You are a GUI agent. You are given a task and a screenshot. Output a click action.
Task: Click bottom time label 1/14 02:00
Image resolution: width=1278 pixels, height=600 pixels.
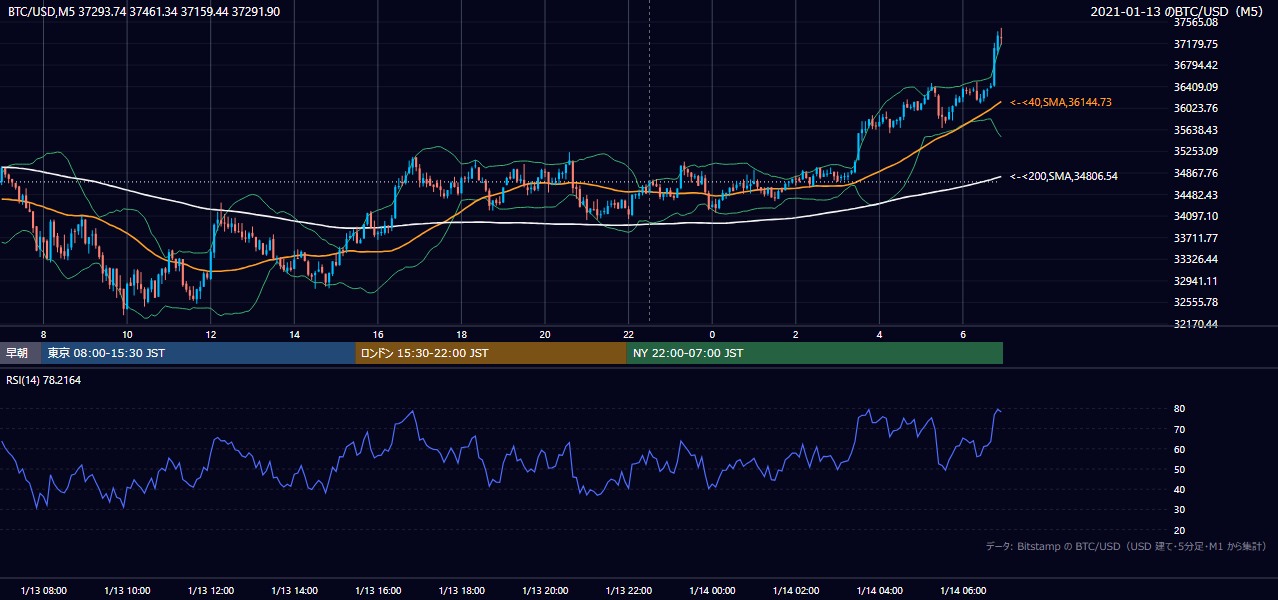pyautogui.click(x=796, y=591)
